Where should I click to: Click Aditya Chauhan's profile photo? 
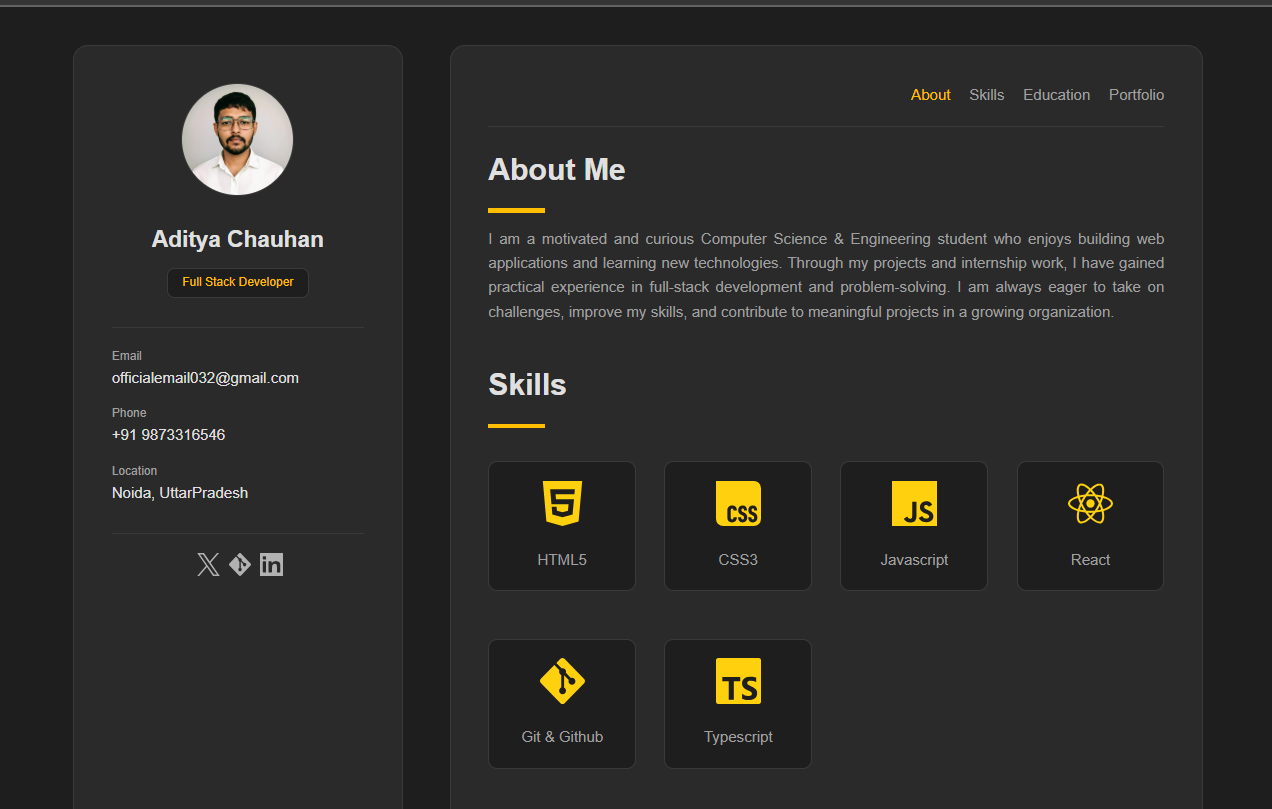(238, 139)
